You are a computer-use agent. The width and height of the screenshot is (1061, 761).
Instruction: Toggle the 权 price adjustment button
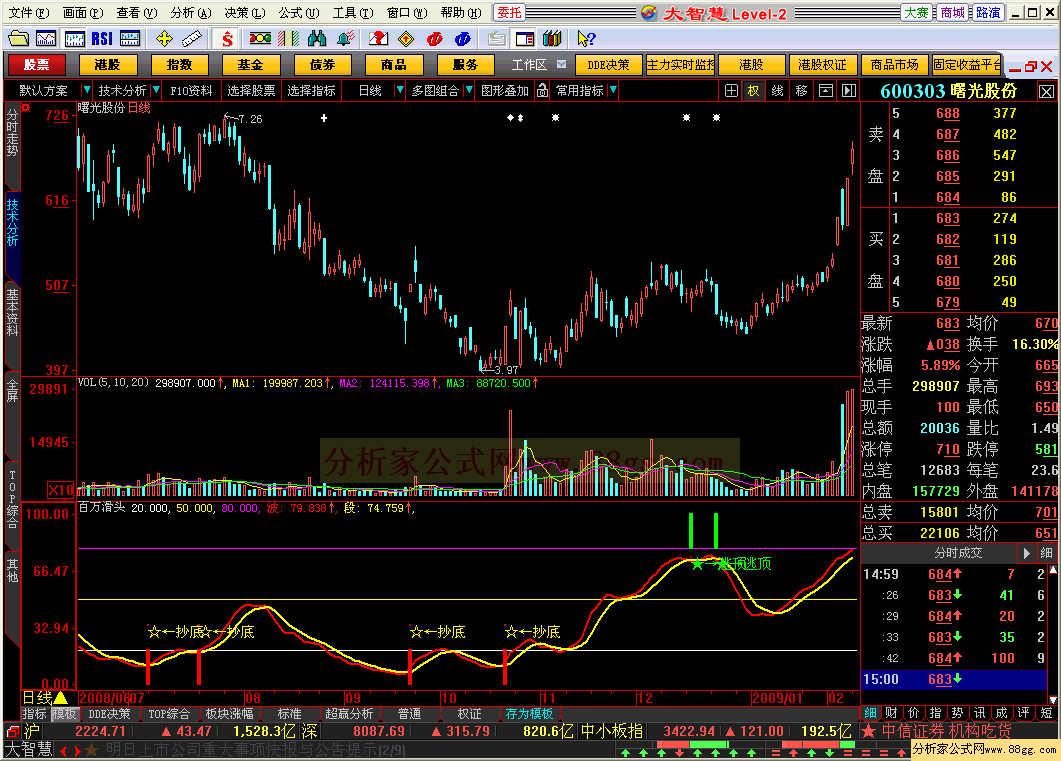[x=754, y=91]
